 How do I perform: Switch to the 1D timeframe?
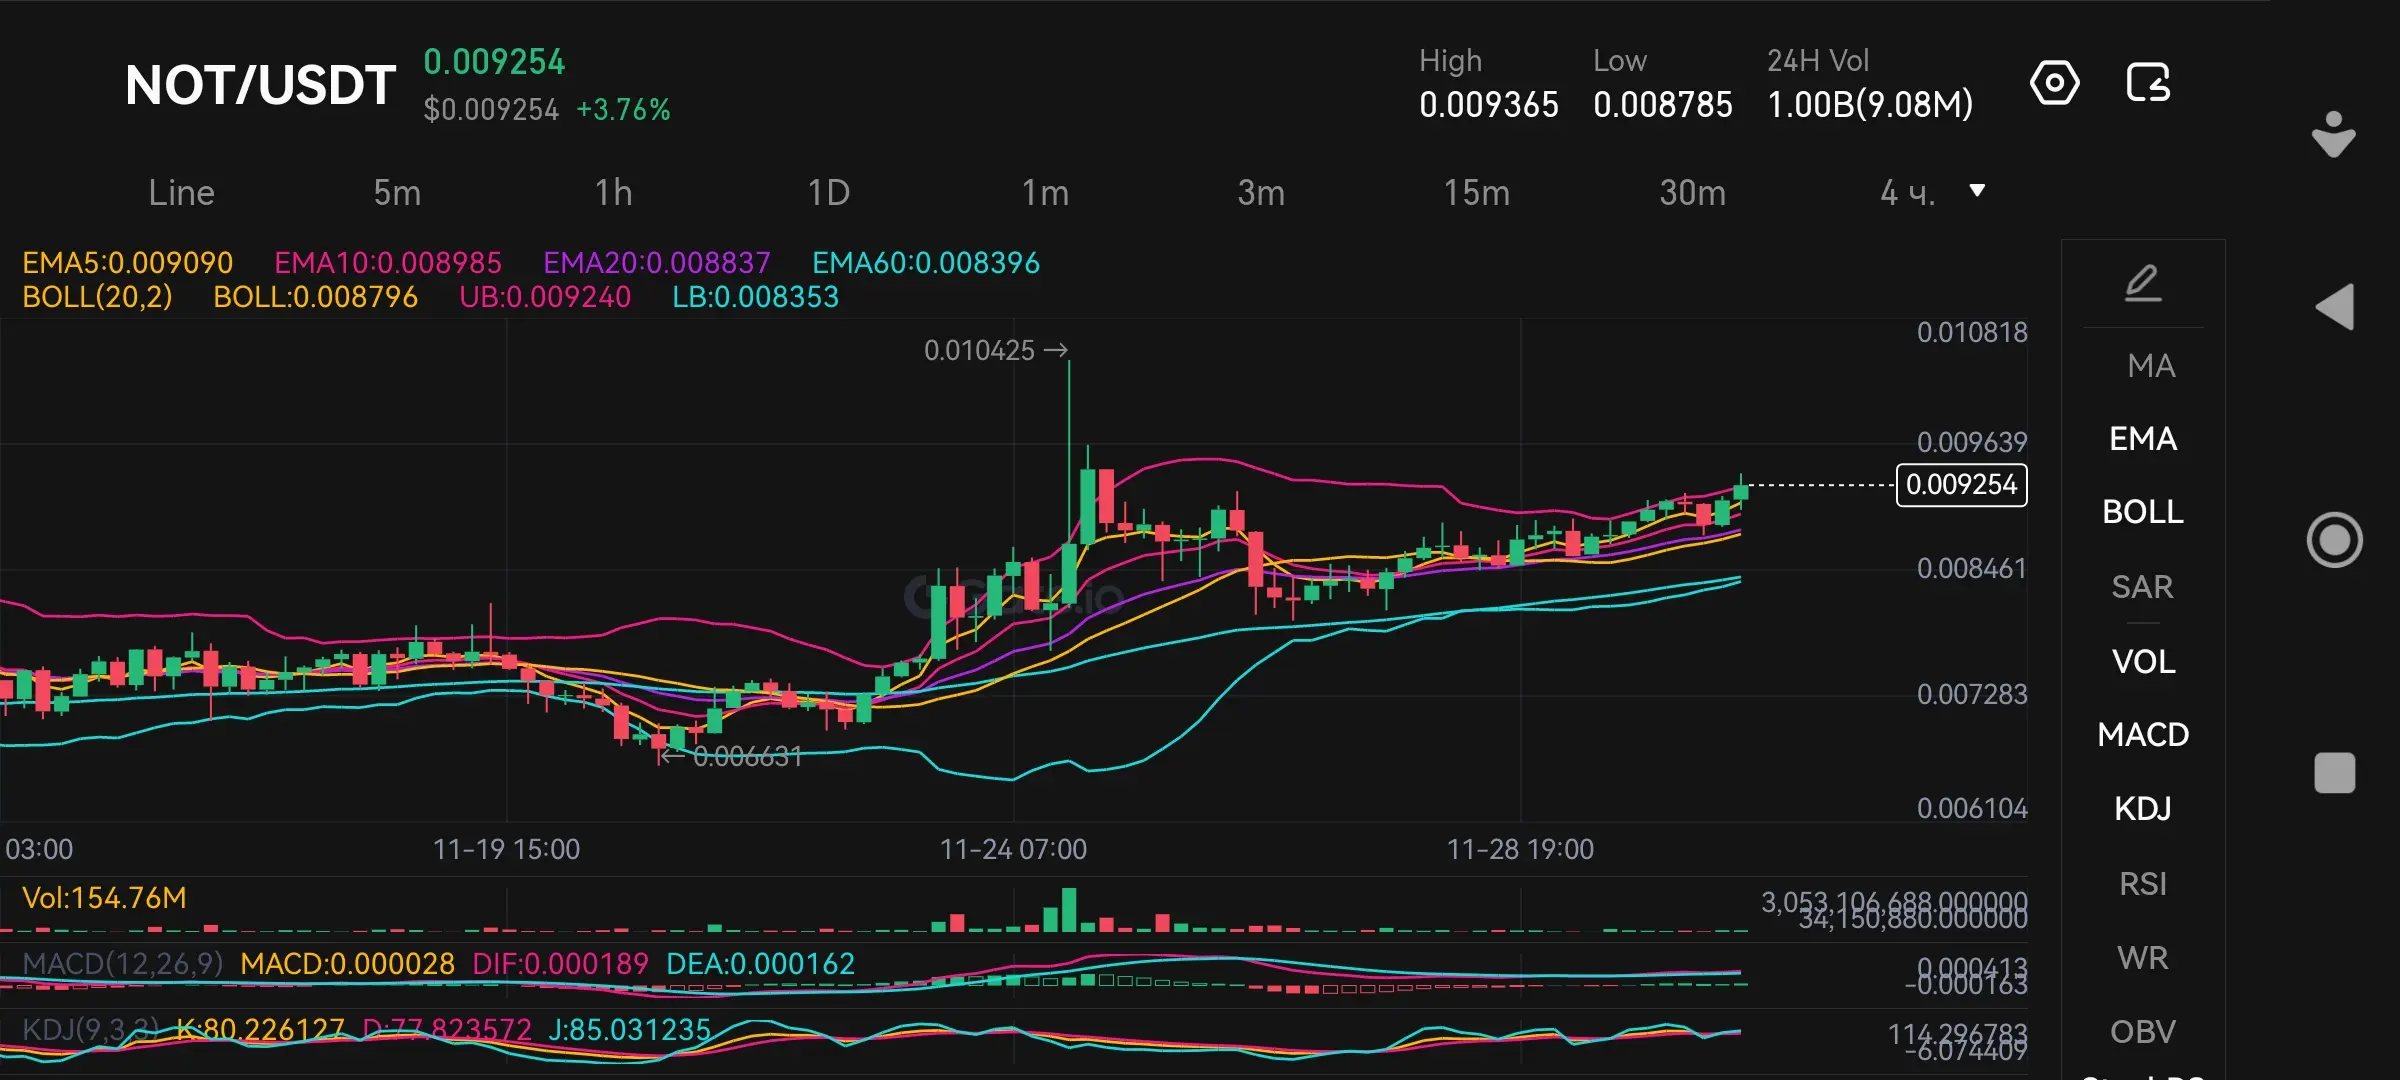(x=828, y=193)
